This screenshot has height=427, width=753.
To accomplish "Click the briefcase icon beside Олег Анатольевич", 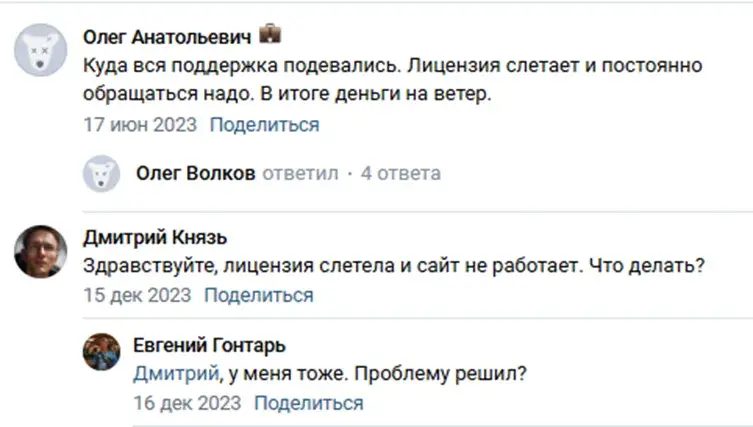I will tap(270, 34).
